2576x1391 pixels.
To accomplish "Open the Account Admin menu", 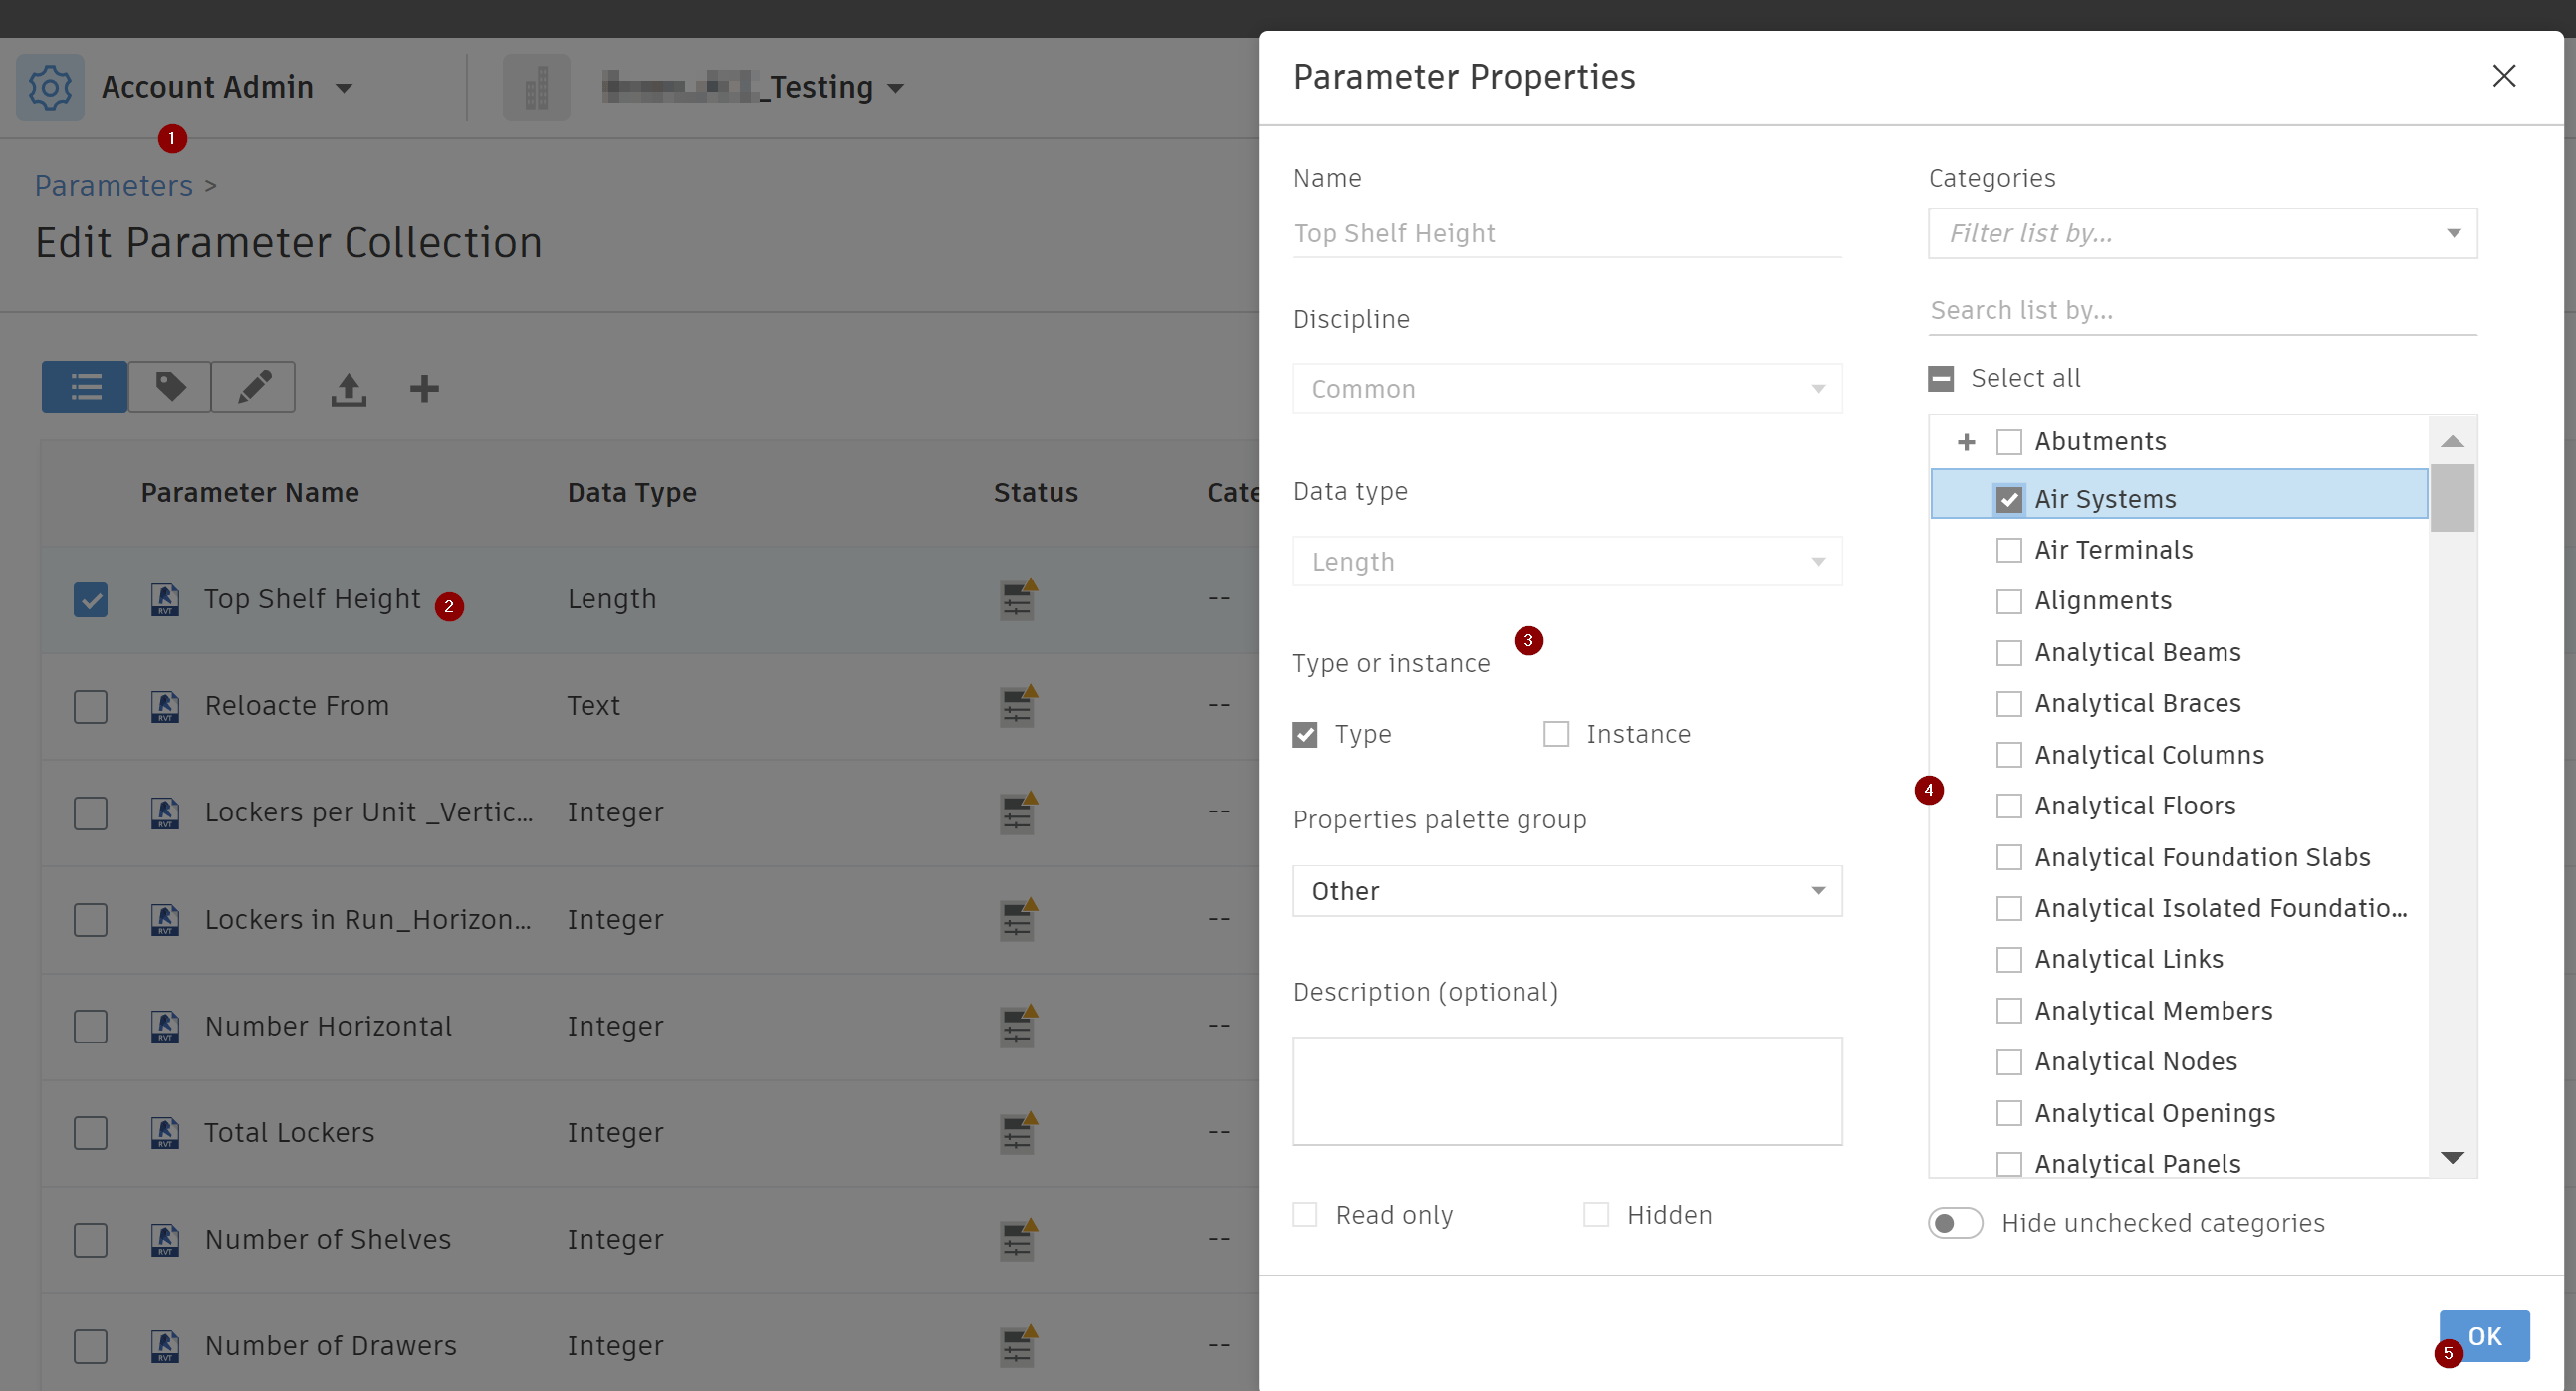I will 226,87.
